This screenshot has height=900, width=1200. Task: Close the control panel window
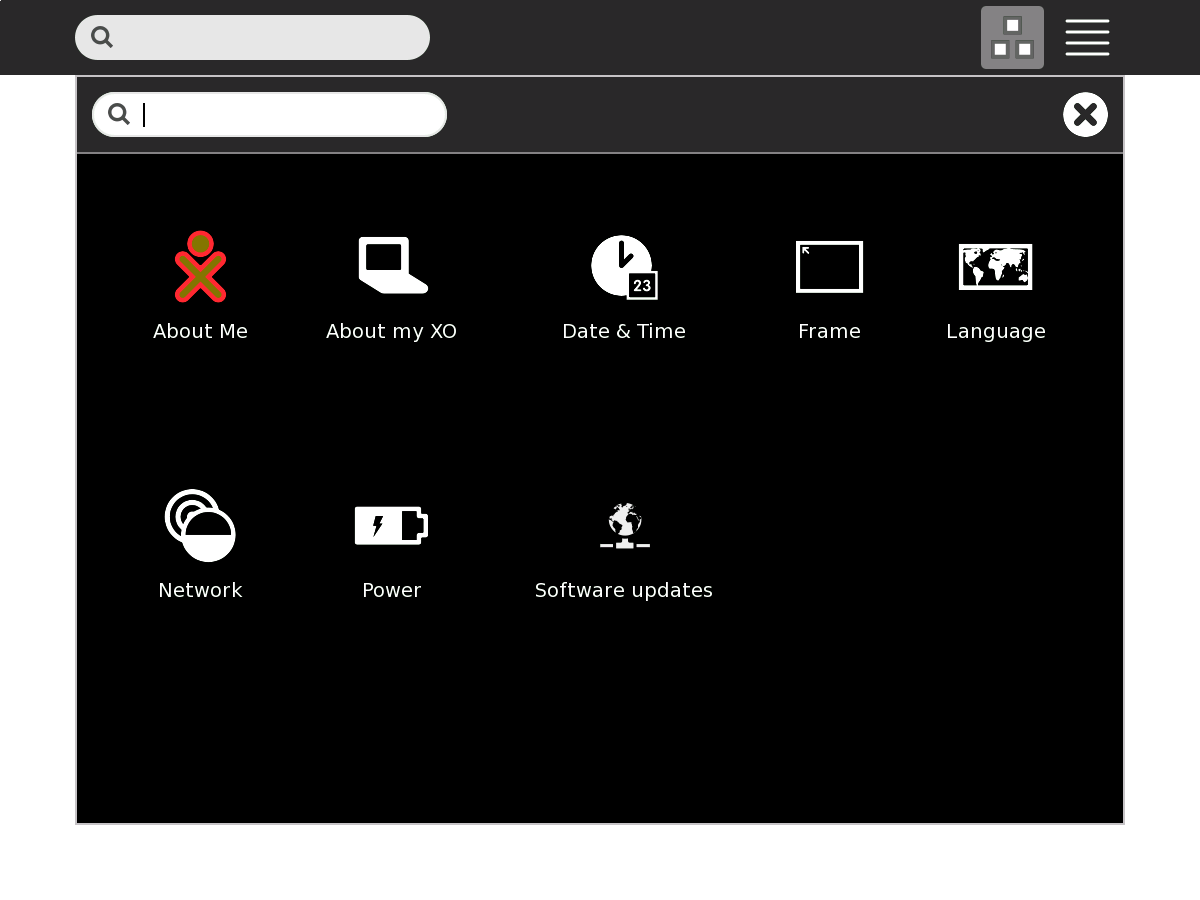coord(1085,115)
